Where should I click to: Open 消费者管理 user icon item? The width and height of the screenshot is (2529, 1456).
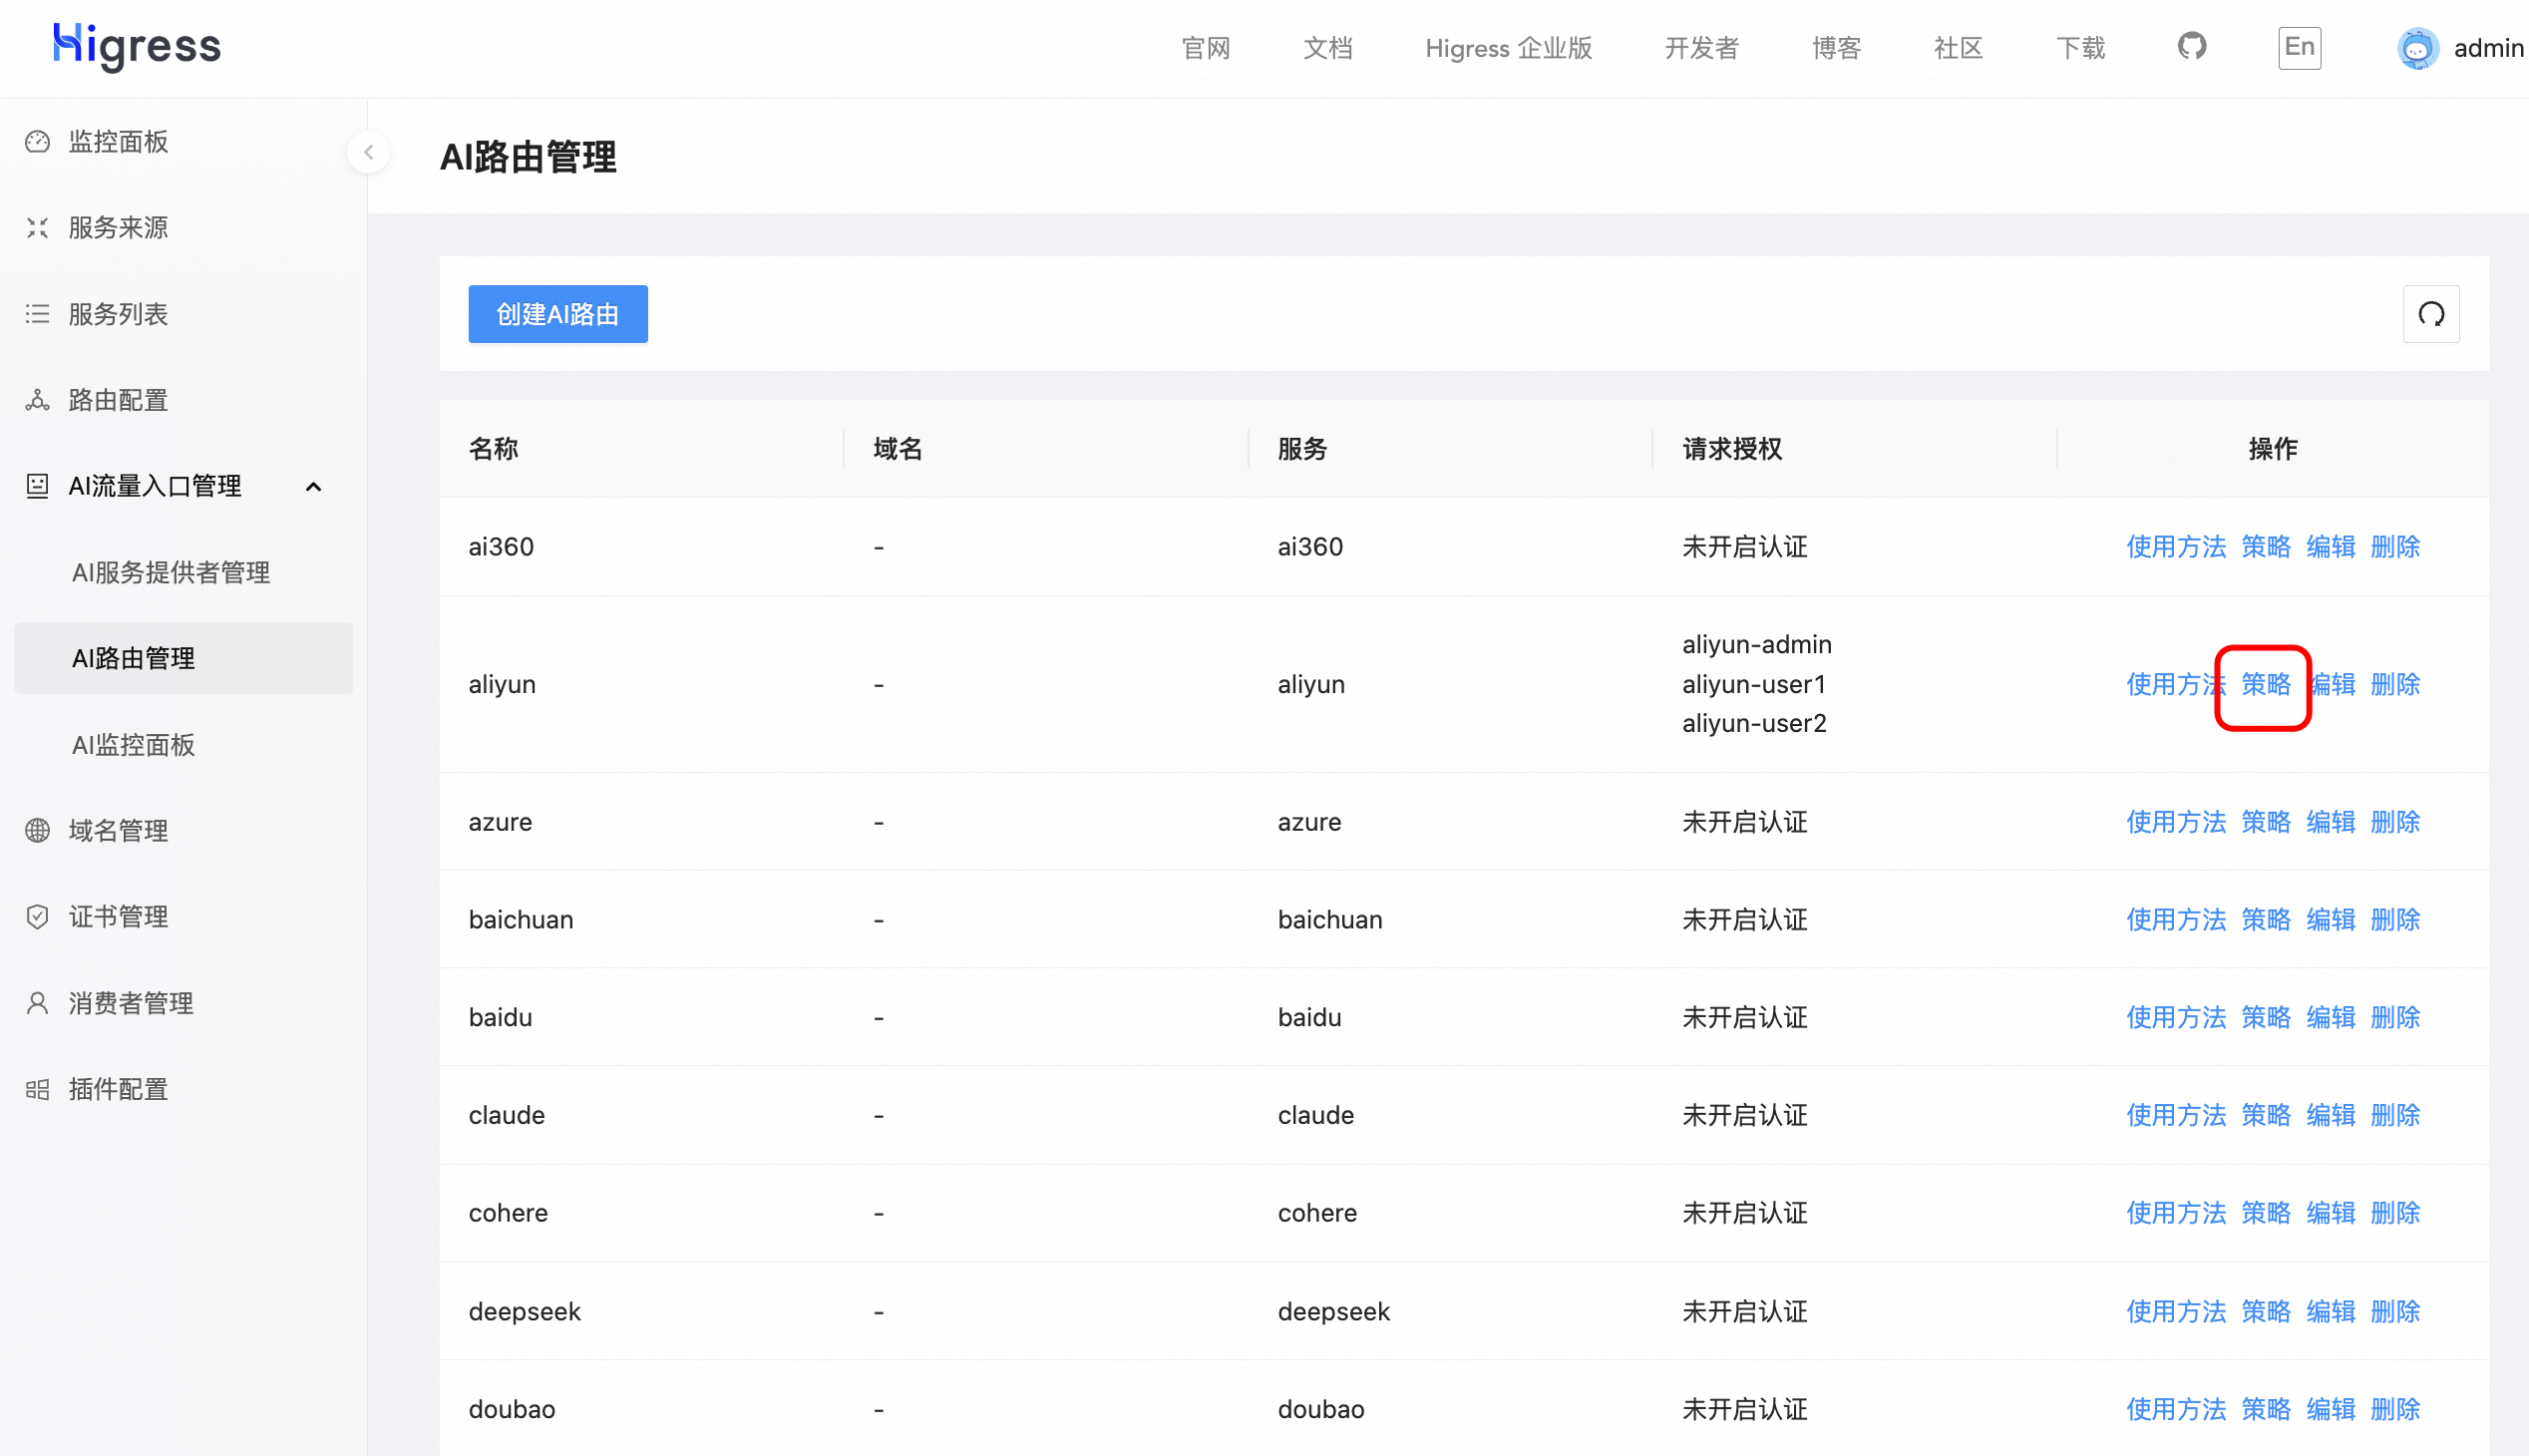(38, 1003)
